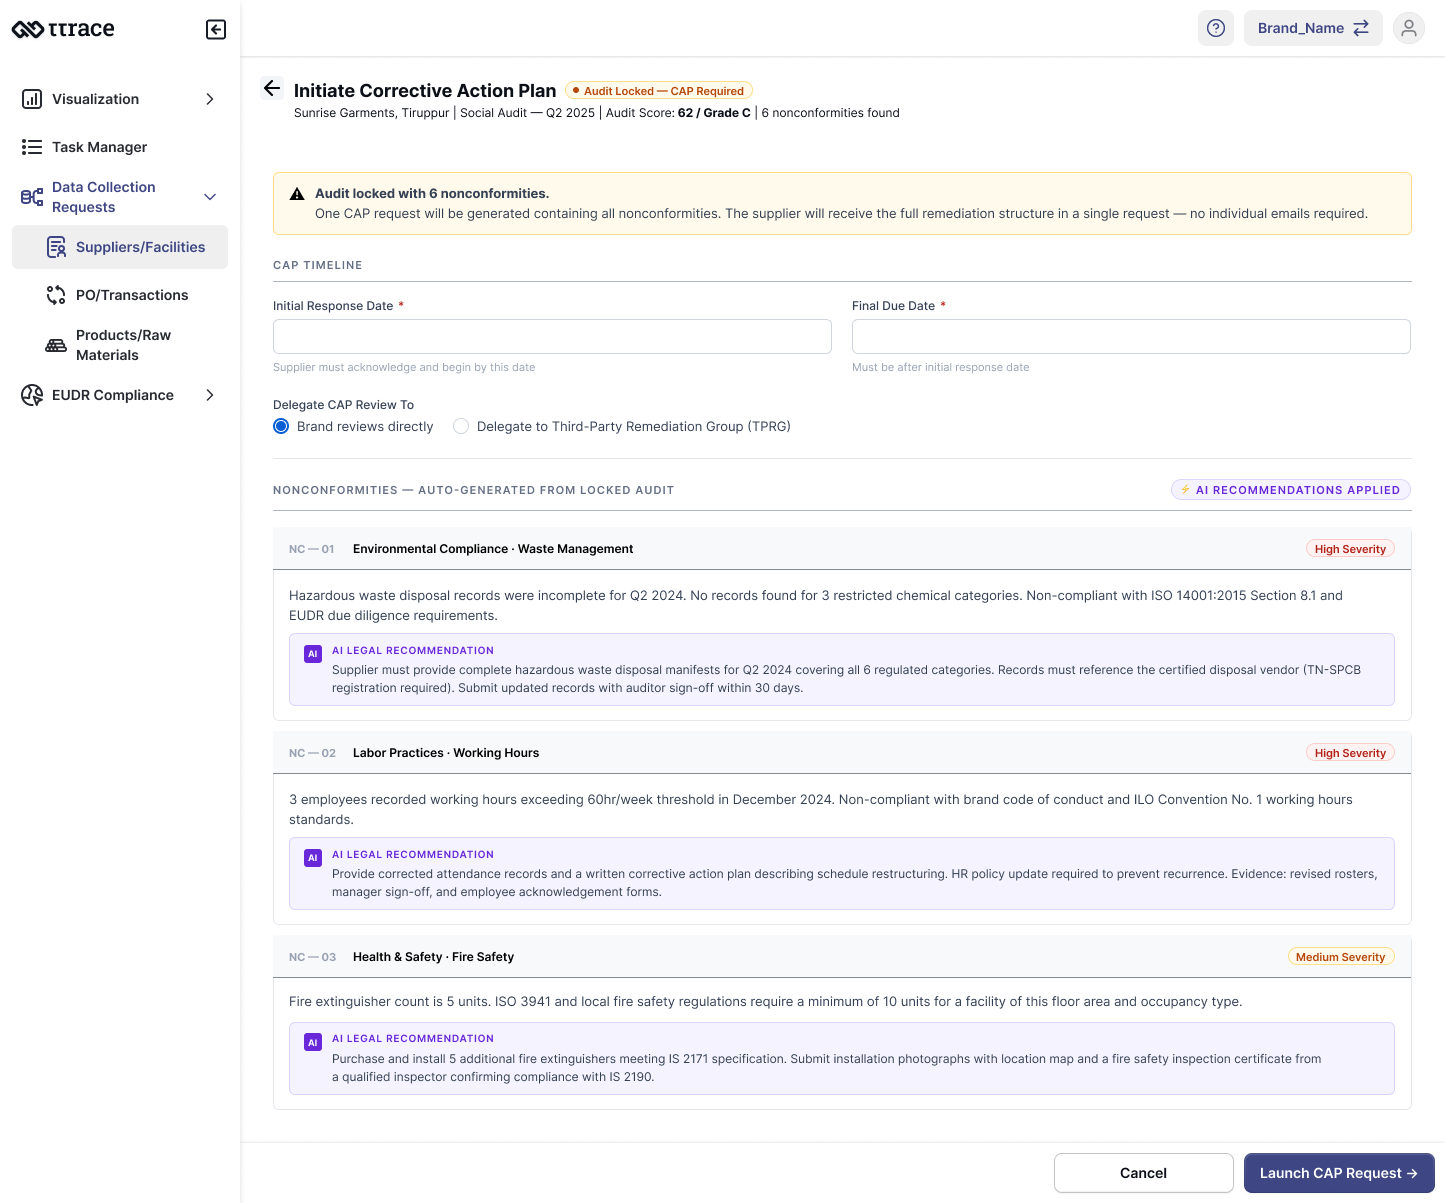The image size is (1445, 1203).
Task: Click the ttrace logo
Action: tap(63, 29)
